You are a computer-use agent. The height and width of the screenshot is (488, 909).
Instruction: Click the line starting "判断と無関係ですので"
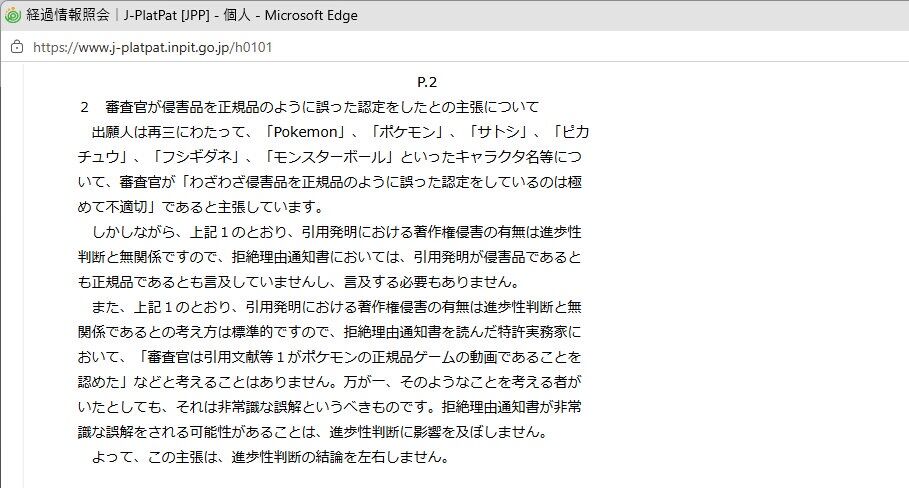(x=329, y=257)
